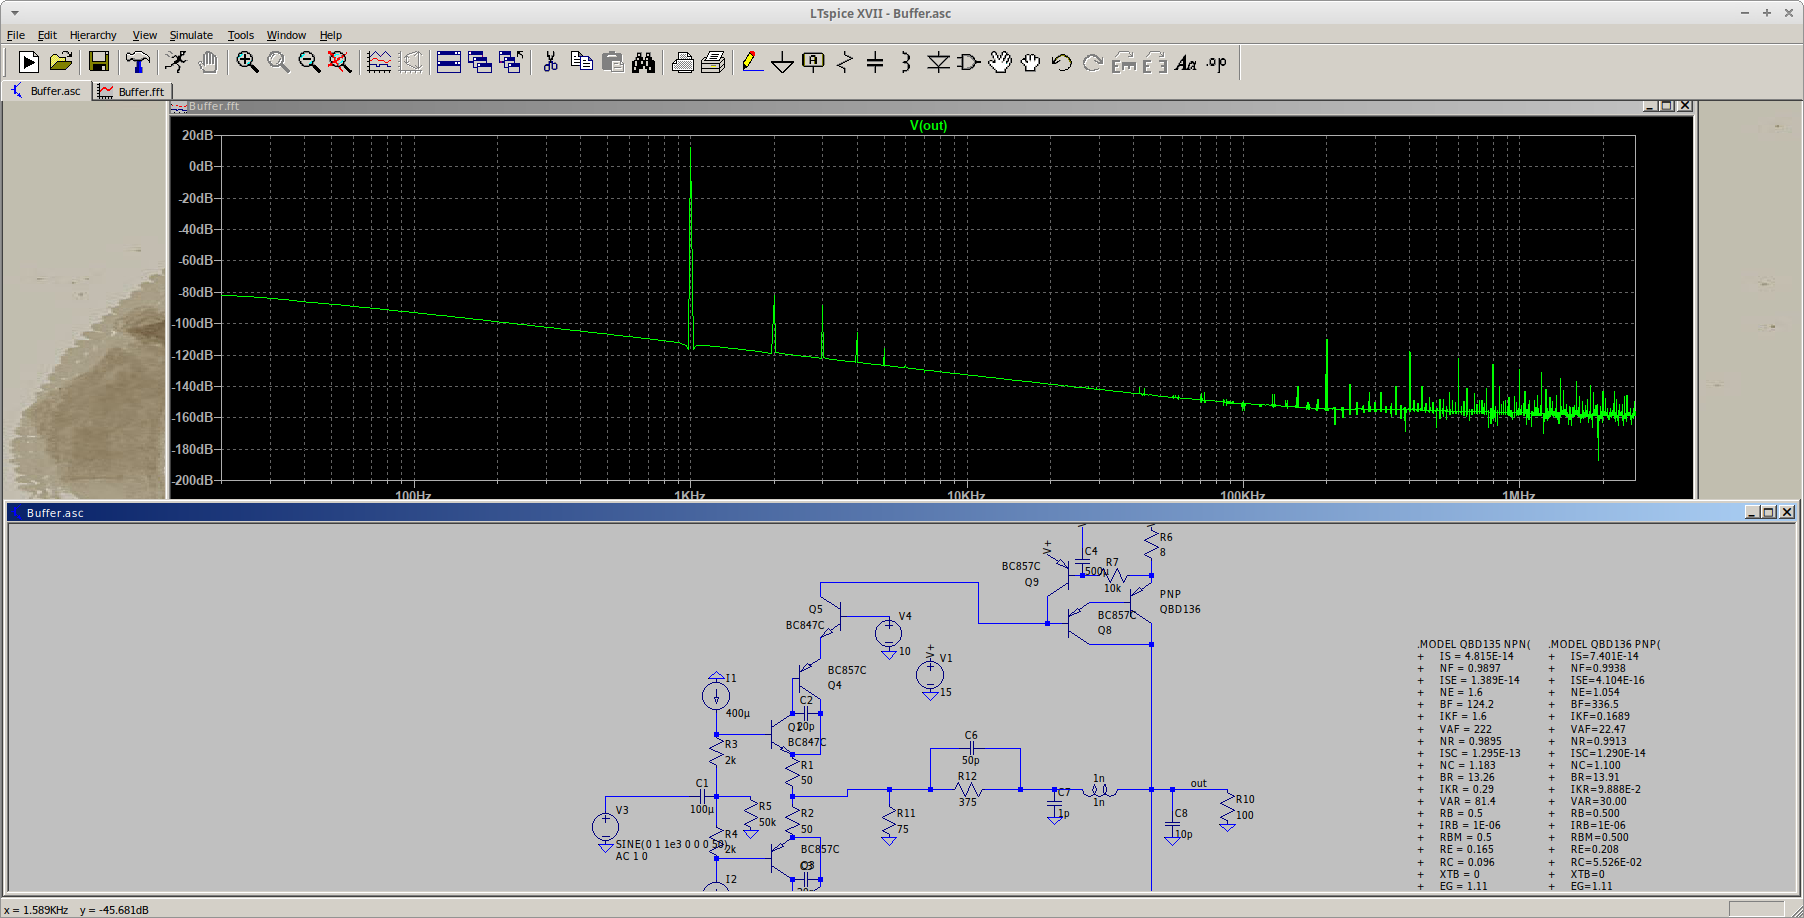Select the Text Aa tool
The width and height of the screenshot is (1804, 918).
(1186, 62)
